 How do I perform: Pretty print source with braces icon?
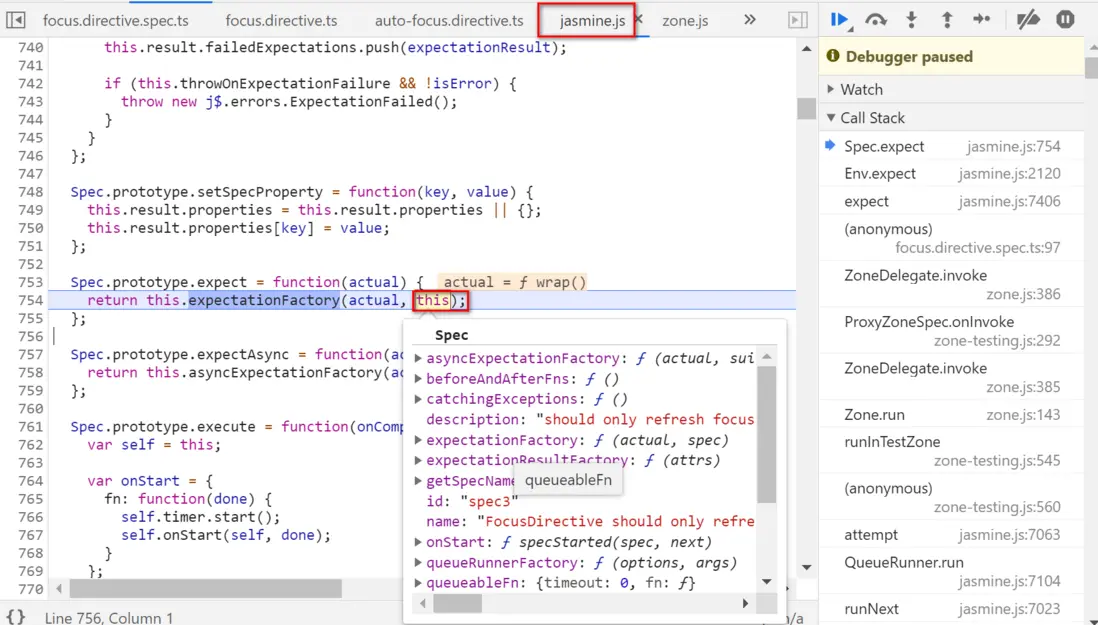(16, 617)
